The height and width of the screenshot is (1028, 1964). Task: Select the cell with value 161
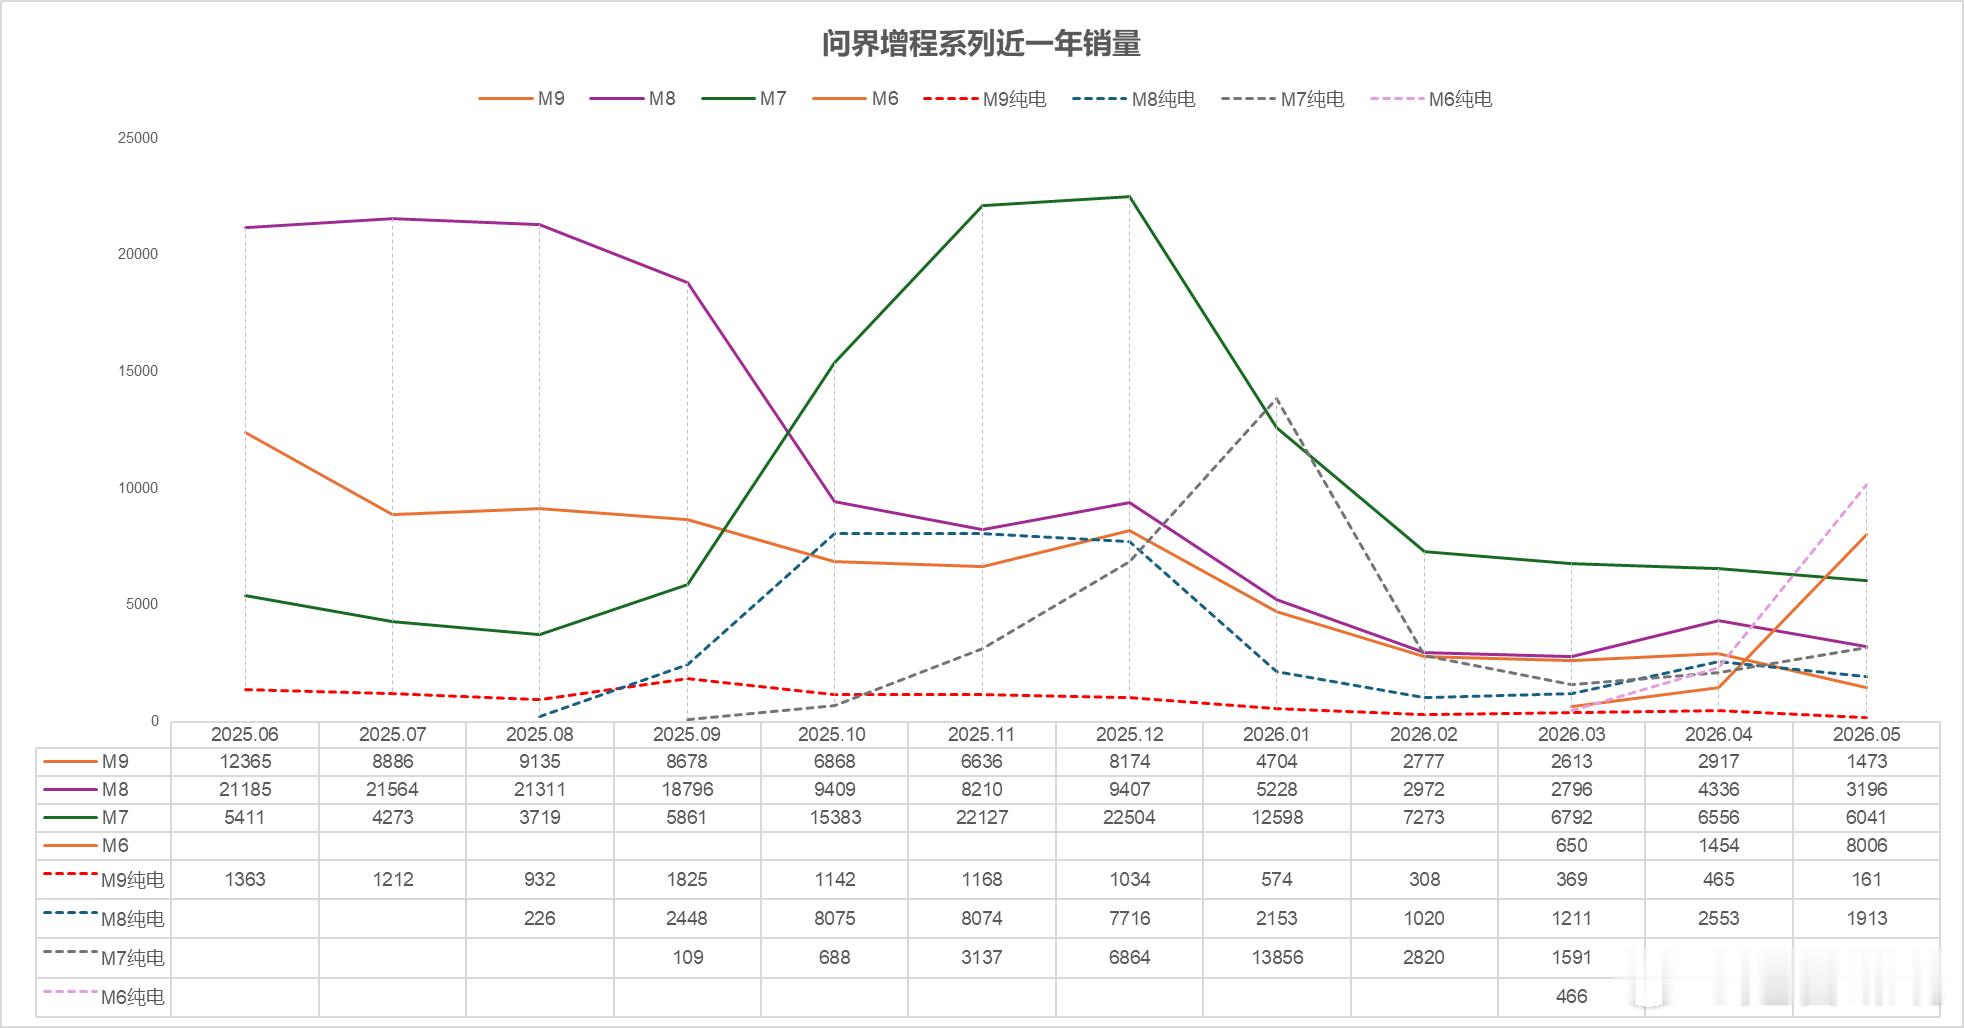tap(1866, 879)
